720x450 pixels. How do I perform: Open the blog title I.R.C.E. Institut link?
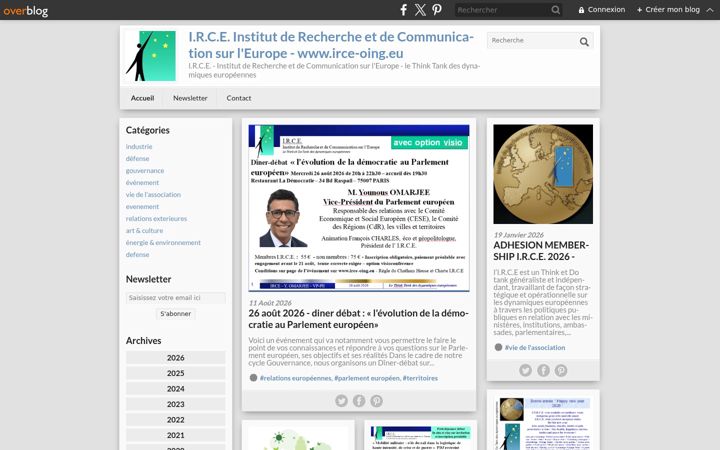(331, 45)
